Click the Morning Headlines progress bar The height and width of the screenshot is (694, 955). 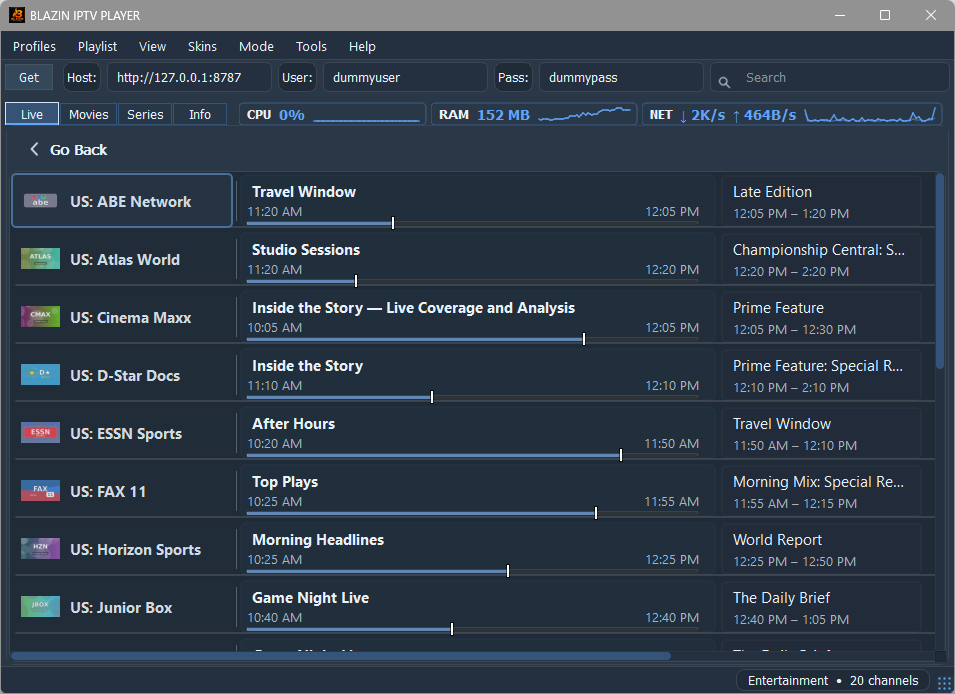[472, 571]
